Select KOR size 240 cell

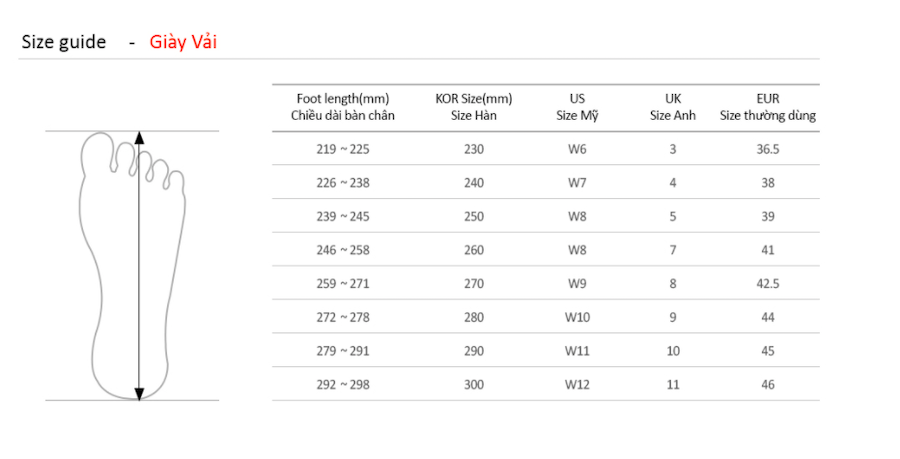point(474,183)
